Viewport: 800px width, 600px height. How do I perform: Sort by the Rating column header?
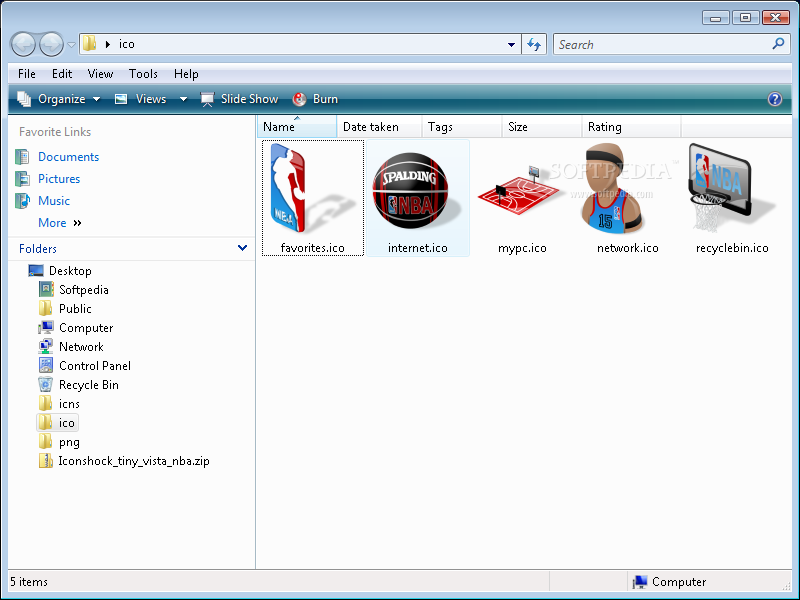point(632,127)
